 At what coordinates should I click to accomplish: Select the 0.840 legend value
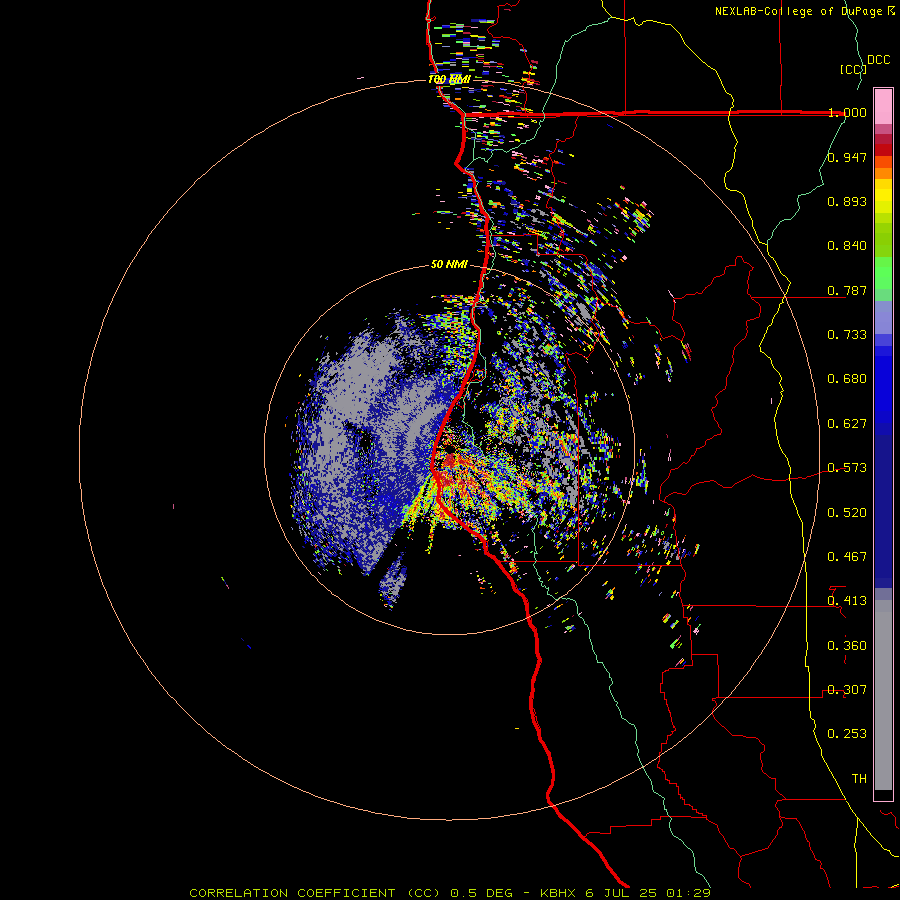click(847, 246)
